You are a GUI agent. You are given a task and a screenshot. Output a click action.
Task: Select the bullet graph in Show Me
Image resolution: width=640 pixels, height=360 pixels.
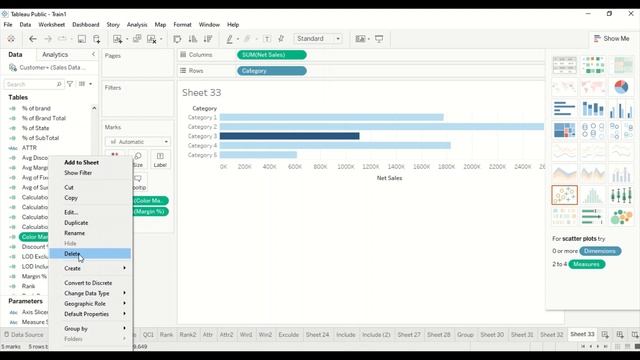click(593, 216)
